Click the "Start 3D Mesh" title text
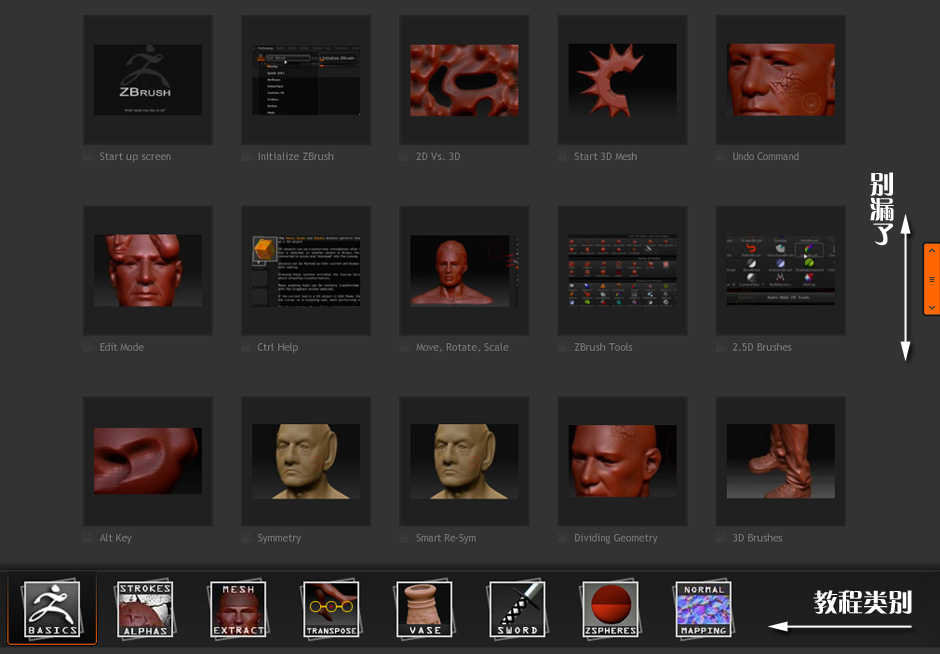Viewport: 940px width, 654px height. pyautogui.click(x=605, y=156)
